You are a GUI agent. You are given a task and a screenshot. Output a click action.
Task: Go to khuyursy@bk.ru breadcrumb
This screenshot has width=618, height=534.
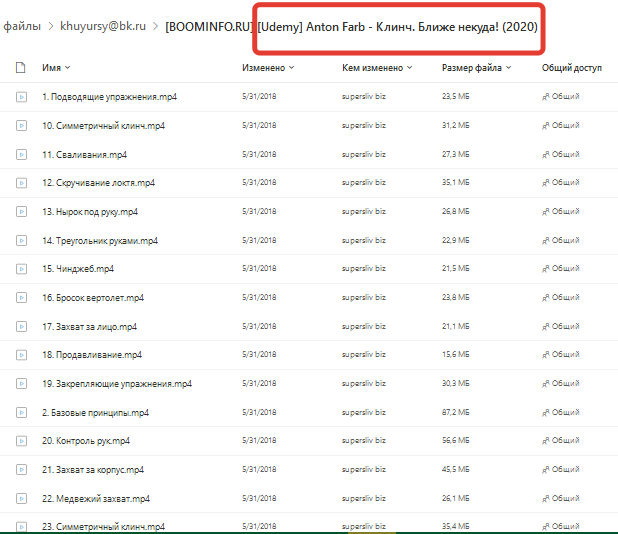tap(103, 26)
